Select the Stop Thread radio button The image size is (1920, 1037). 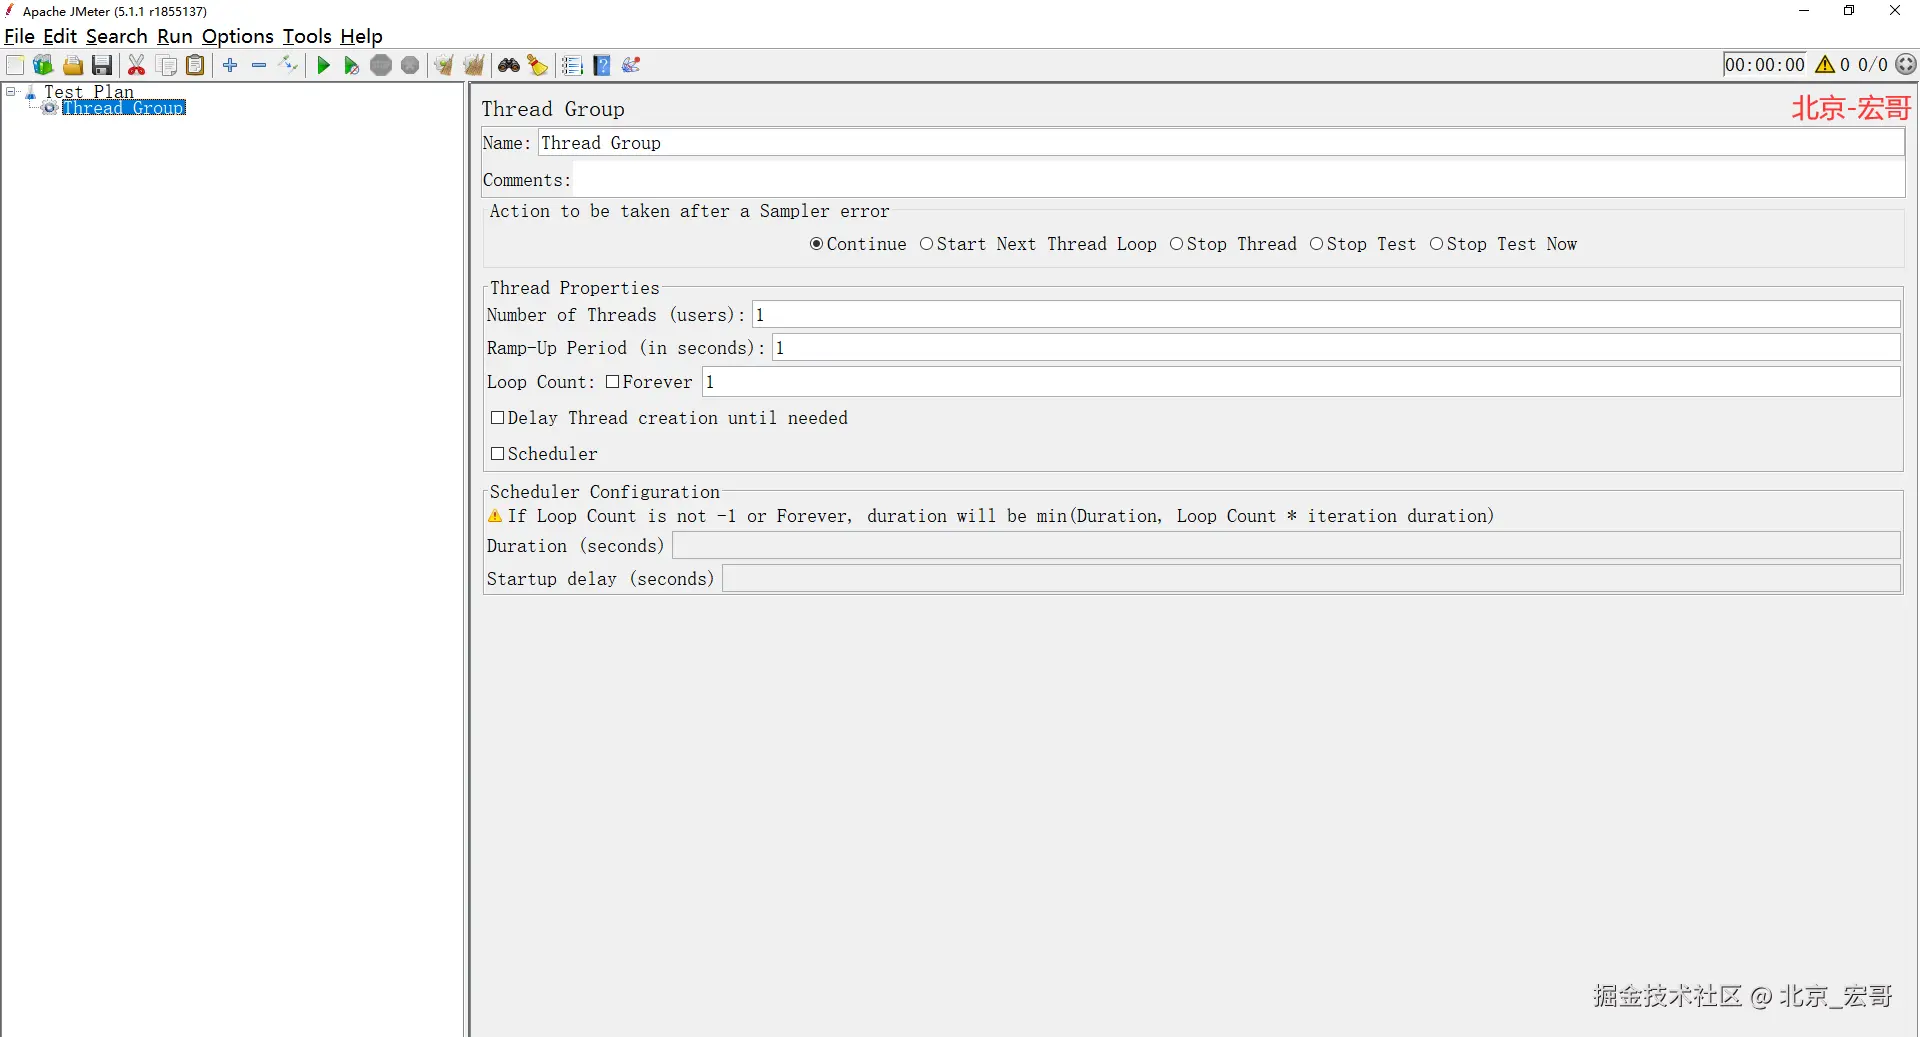click(1176, 244)
